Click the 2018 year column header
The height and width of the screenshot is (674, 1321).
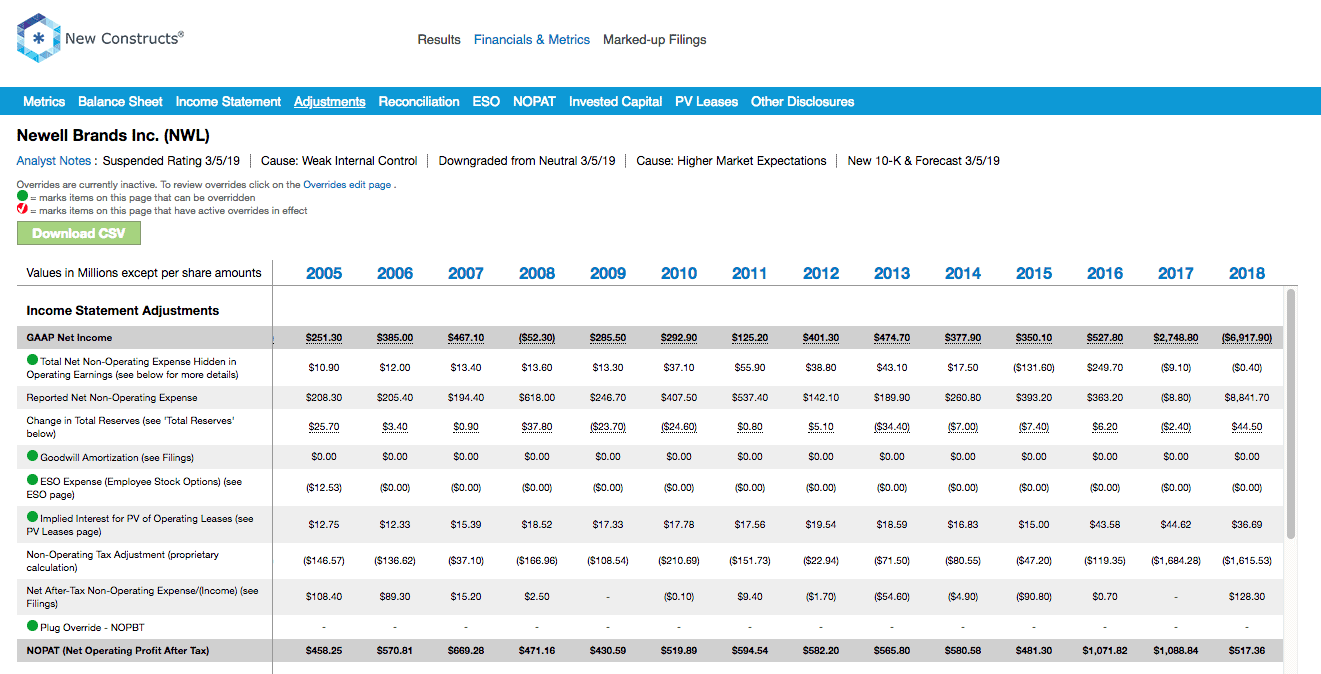(1247, 273)
